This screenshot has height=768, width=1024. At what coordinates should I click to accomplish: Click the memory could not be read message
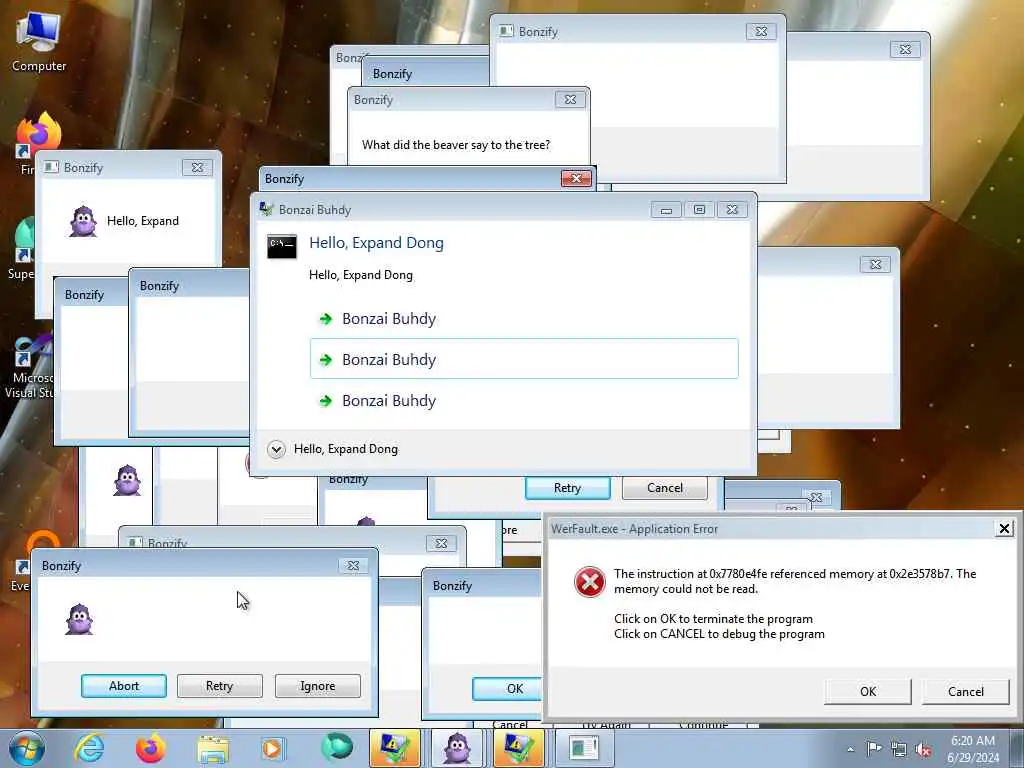pos(795,581)
